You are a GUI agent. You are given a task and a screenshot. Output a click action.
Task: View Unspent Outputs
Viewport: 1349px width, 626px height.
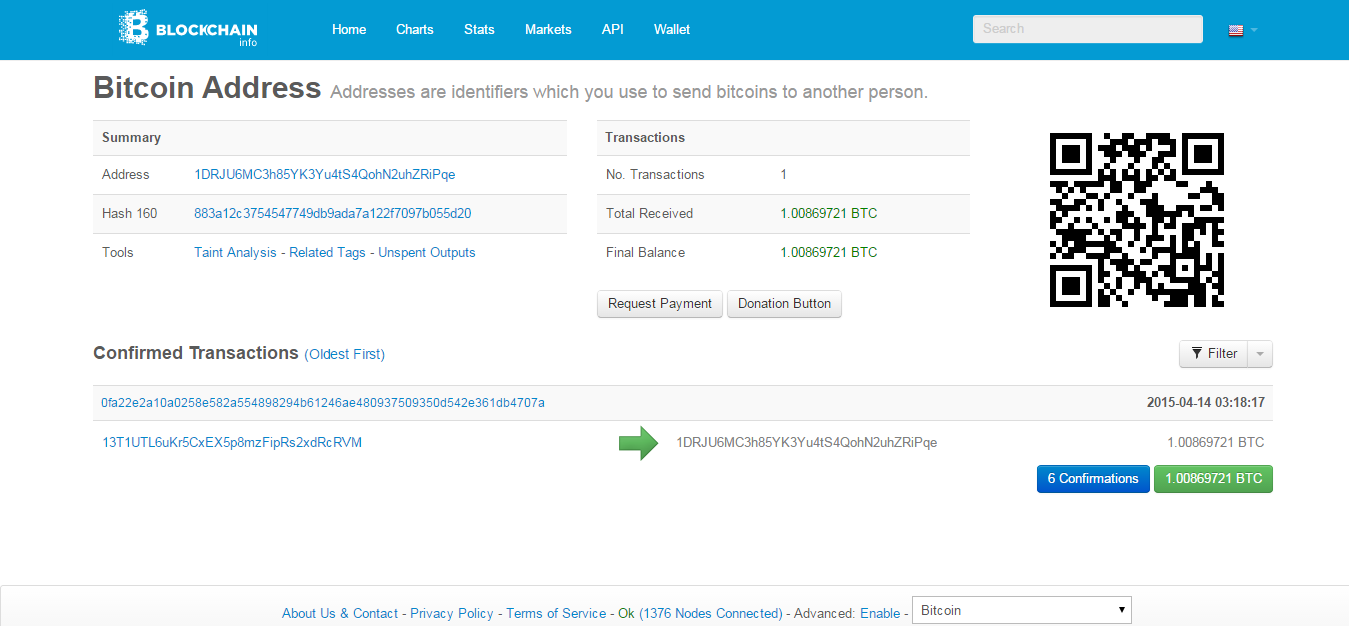click(427, 252)
